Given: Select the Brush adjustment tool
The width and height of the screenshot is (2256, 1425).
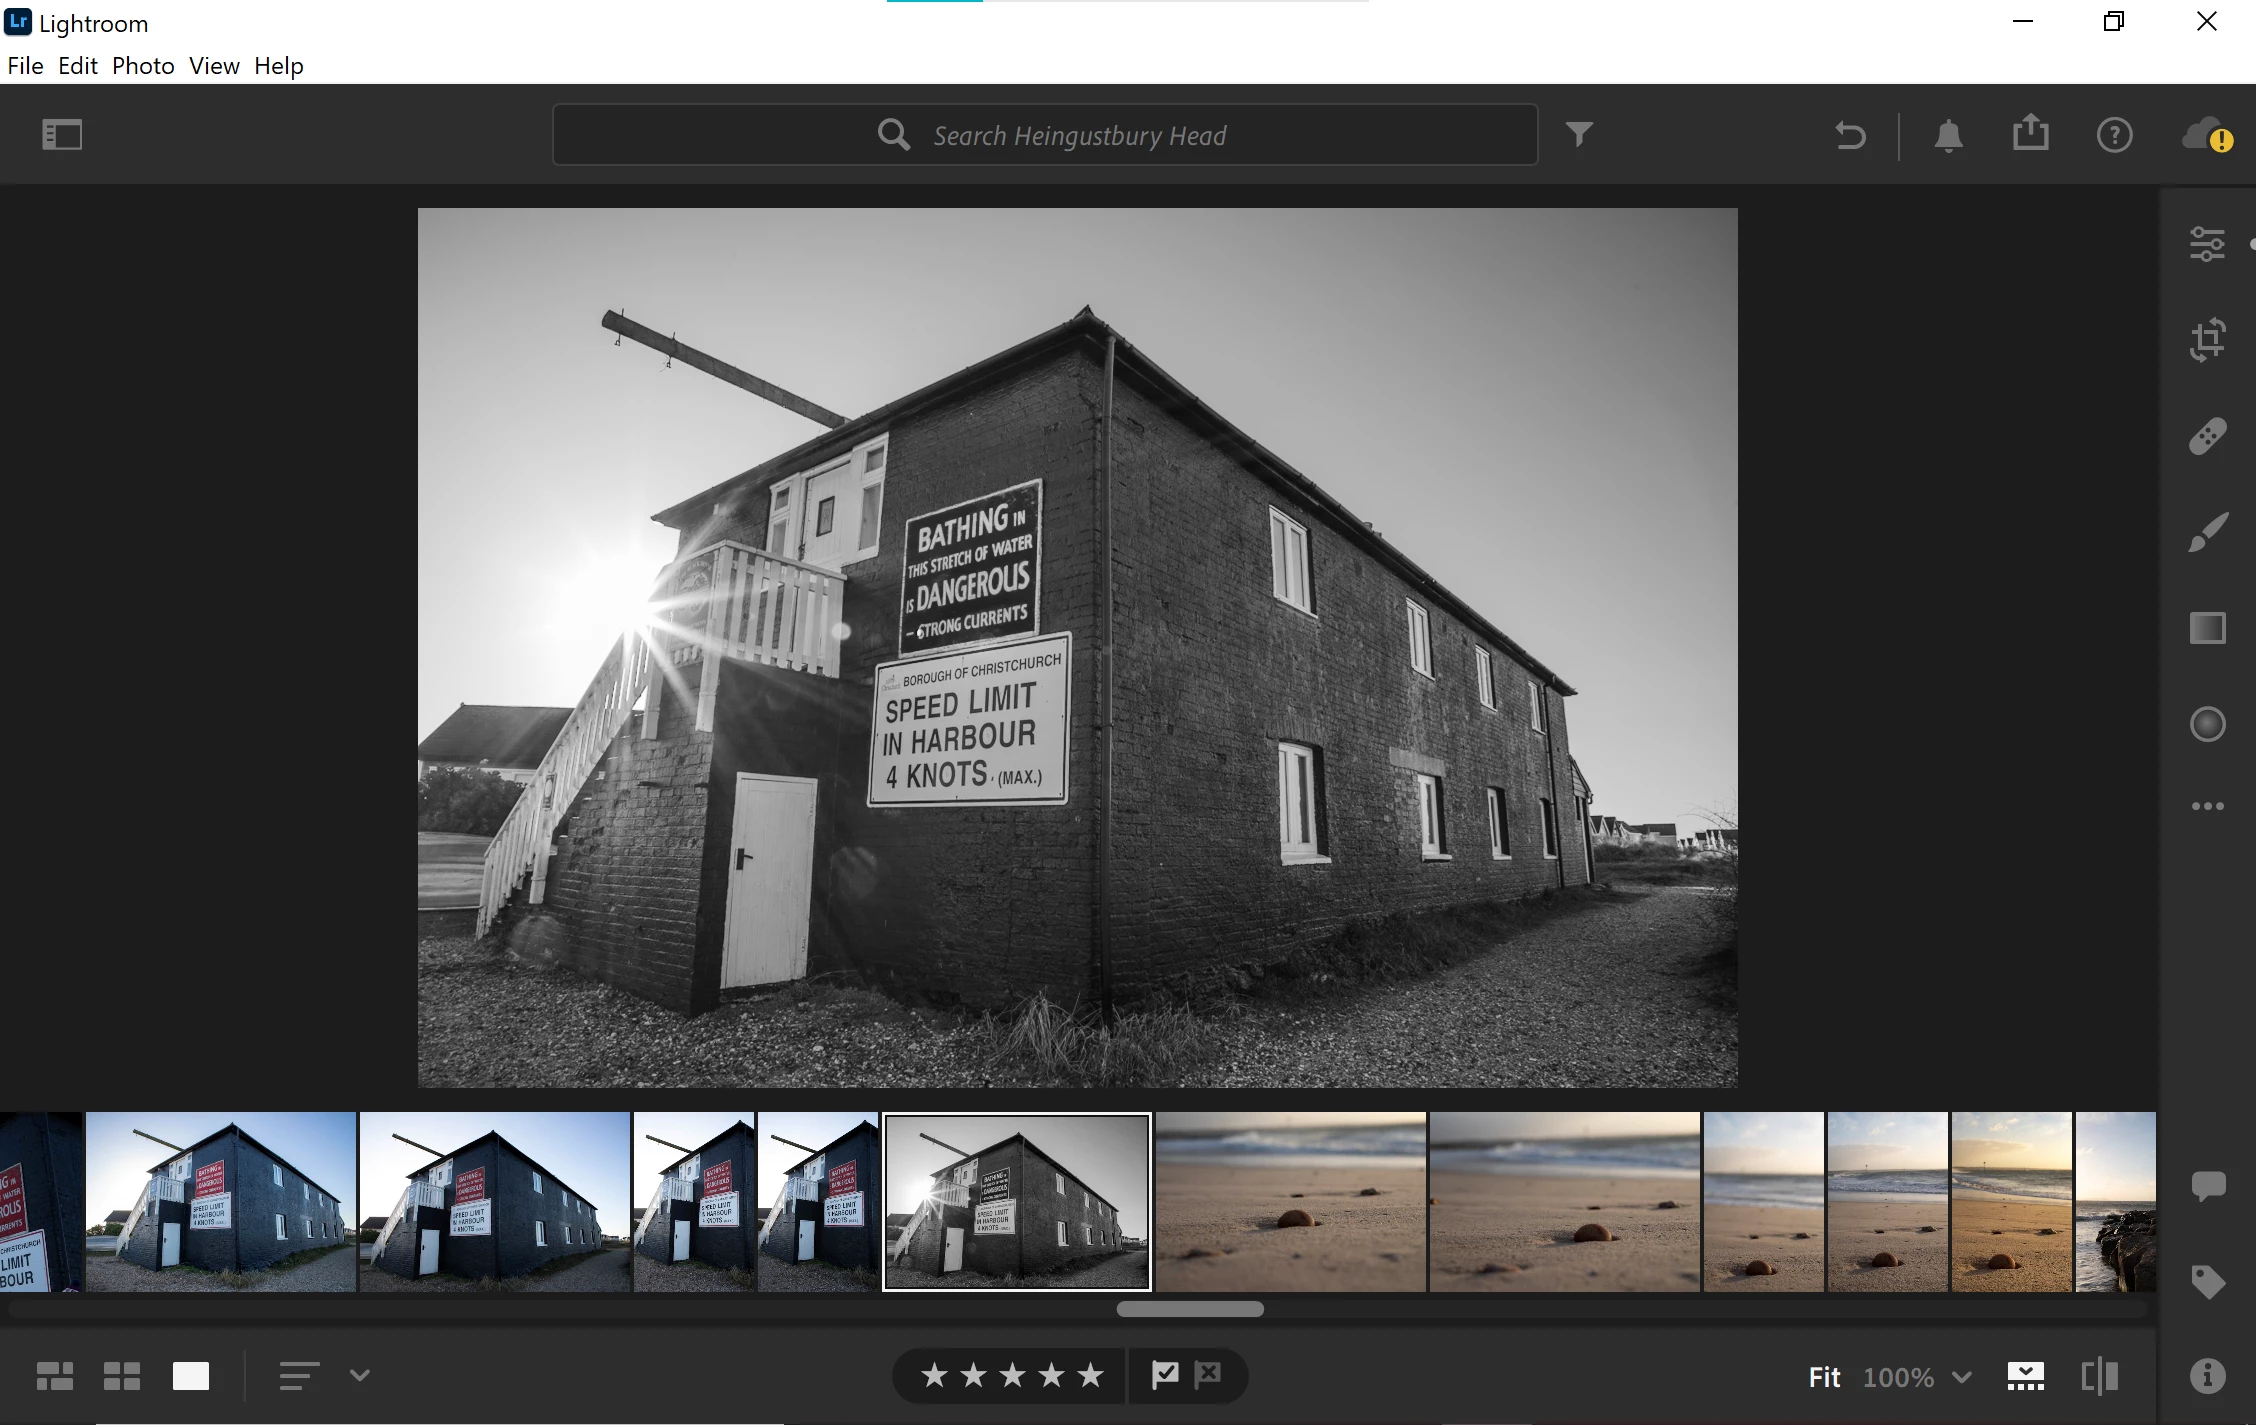Looking at the screenshot, I should pos(2207,532).
